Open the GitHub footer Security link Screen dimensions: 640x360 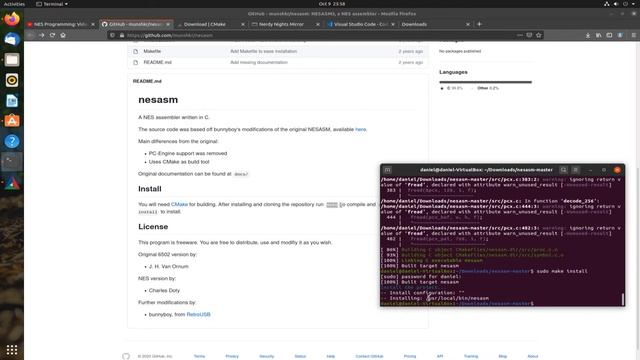click(267, 356)
